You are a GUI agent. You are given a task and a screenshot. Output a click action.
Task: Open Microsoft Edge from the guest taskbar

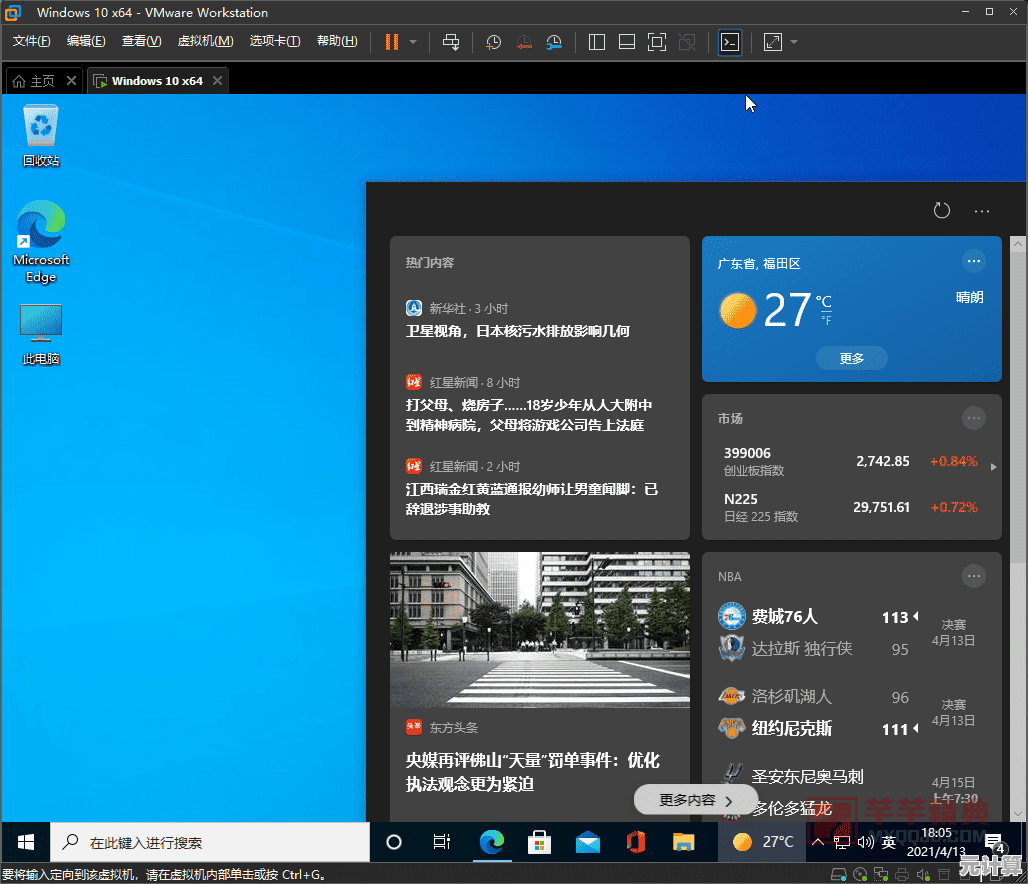click(491, 842)
